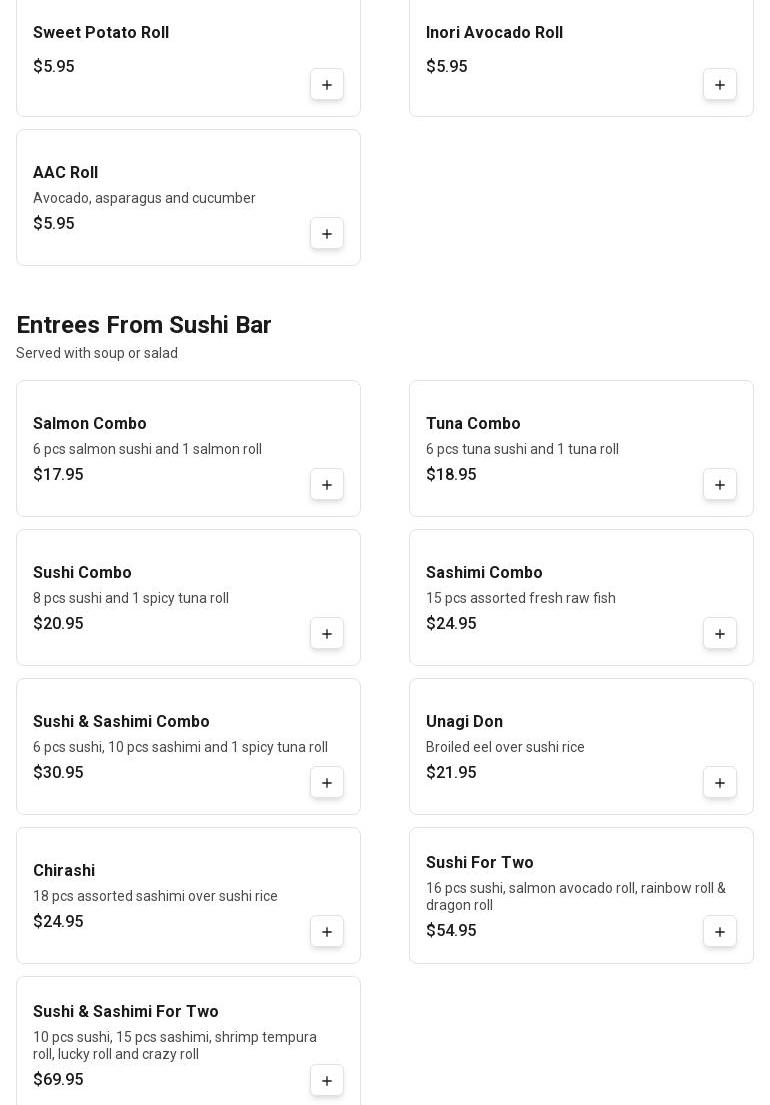Add Sushi & Sashimi For Two
Image resolution: width=770 pixels, height=1105 pixels.
tap(327, 1081)
